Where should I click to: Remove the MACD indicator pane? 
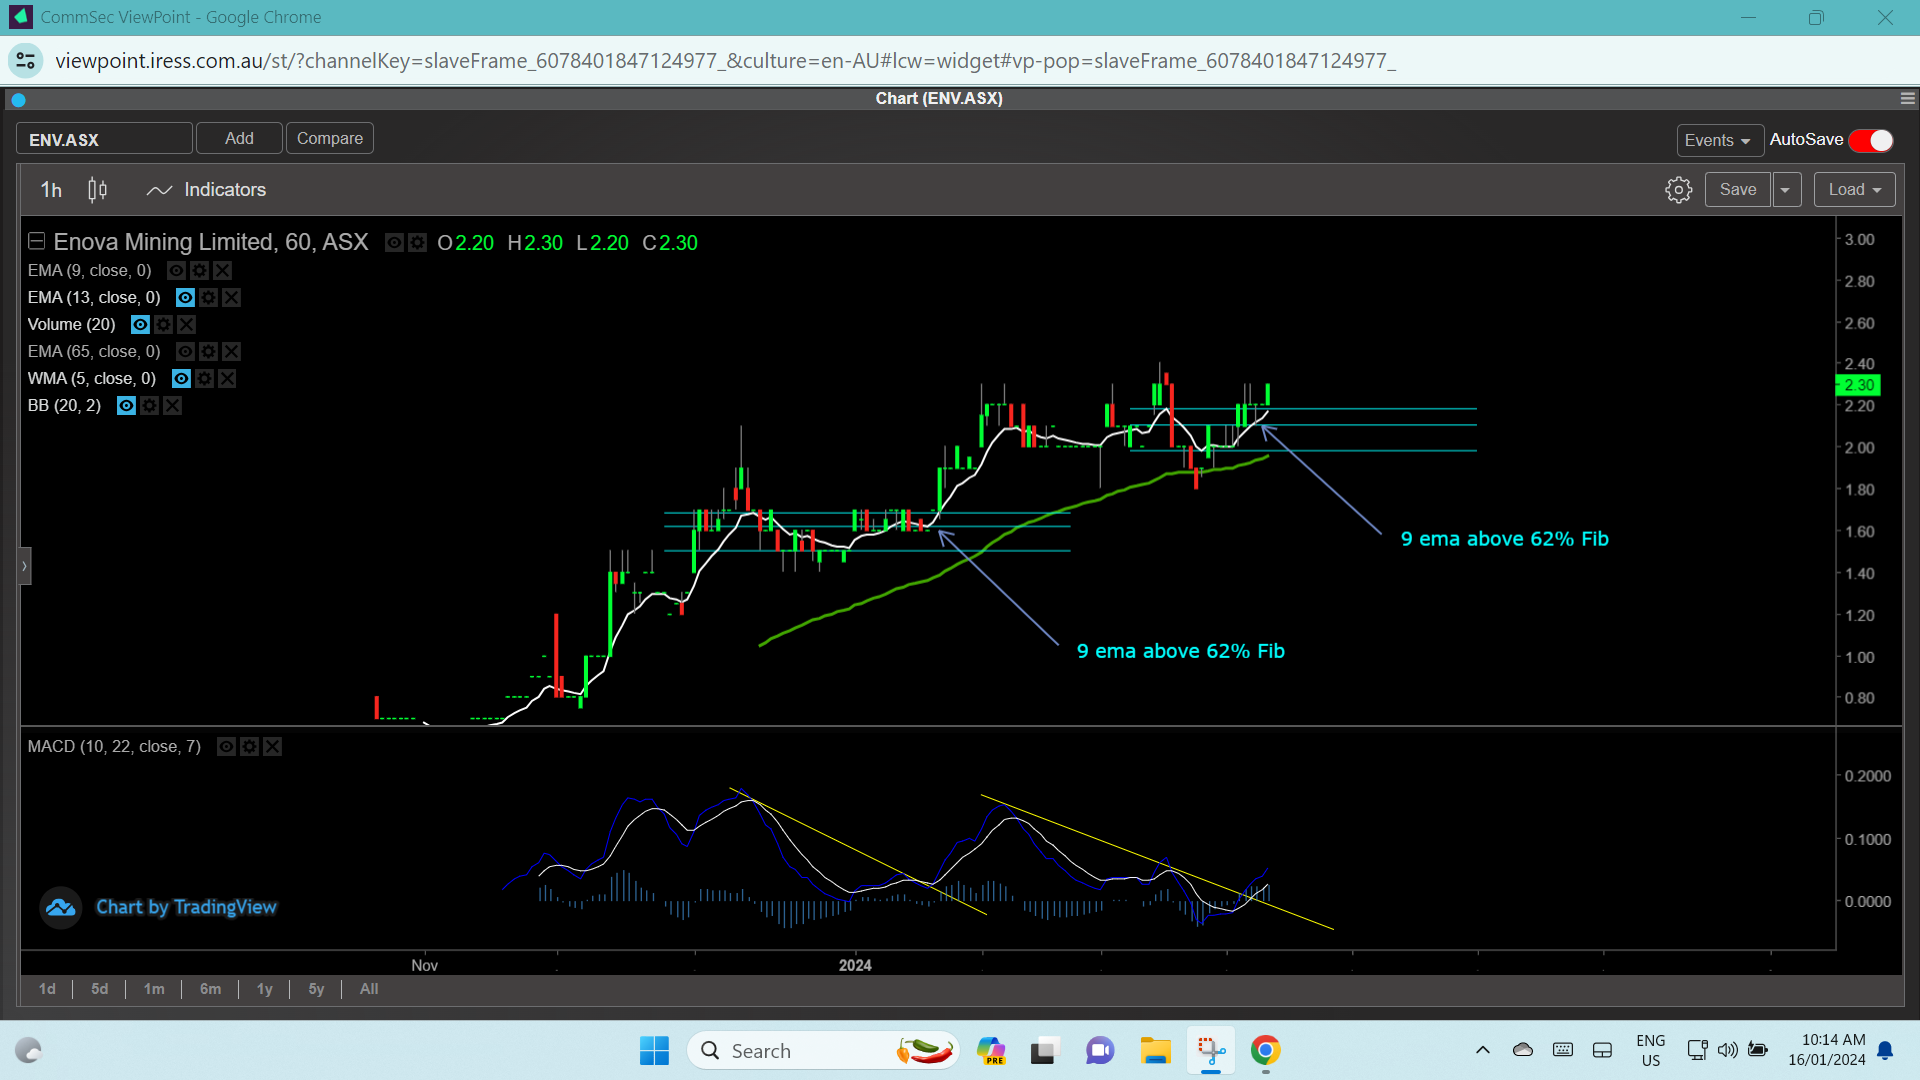coord(272,747)
